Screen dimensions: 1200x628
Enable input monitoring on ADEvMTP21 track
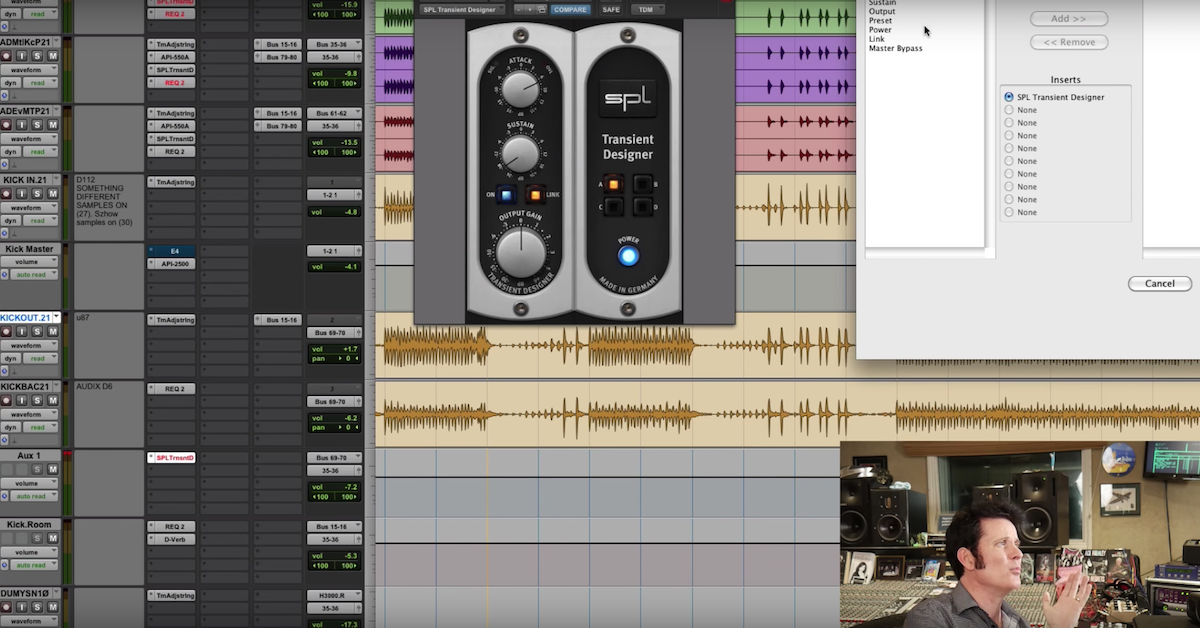[21, 125]
